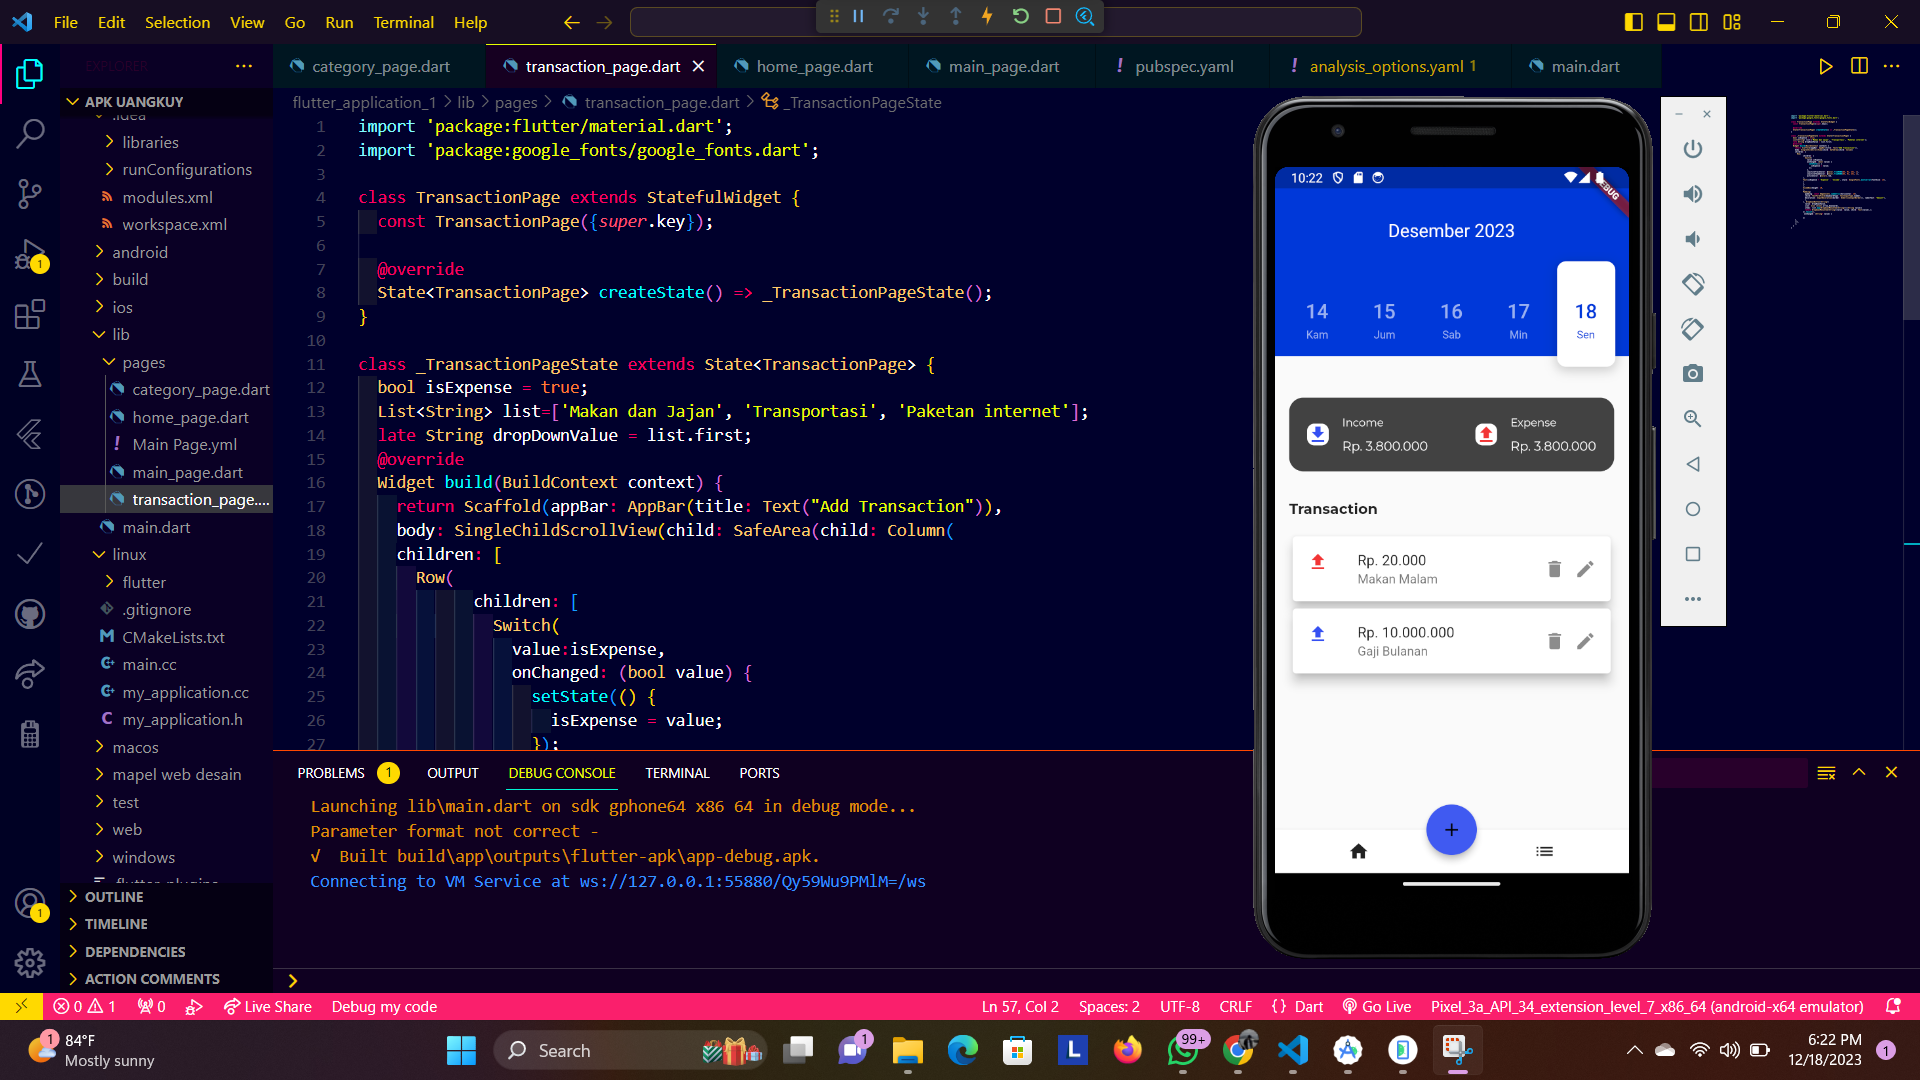
Task: Click Go Live in status bar
Action: 1377,1007
